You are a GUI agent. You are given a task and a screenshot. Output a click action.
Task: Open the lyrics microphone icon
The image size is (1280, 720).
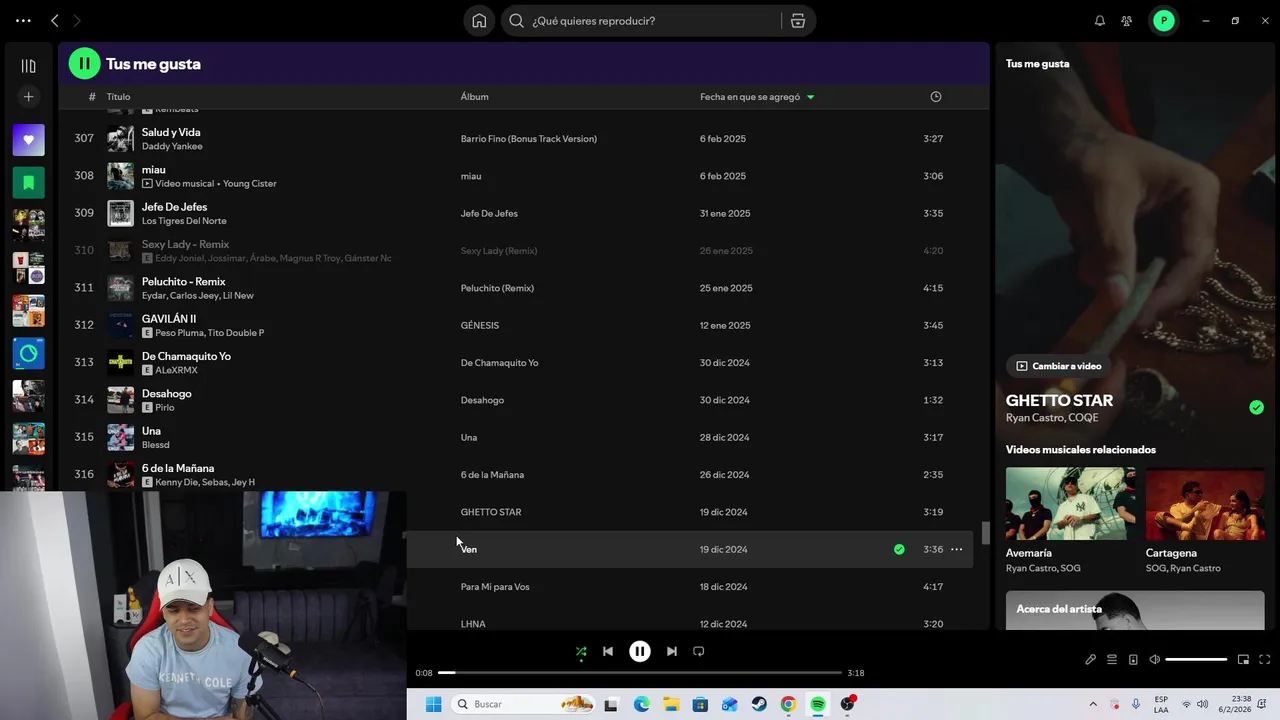pyautogui.click(x=1091, y=660)
